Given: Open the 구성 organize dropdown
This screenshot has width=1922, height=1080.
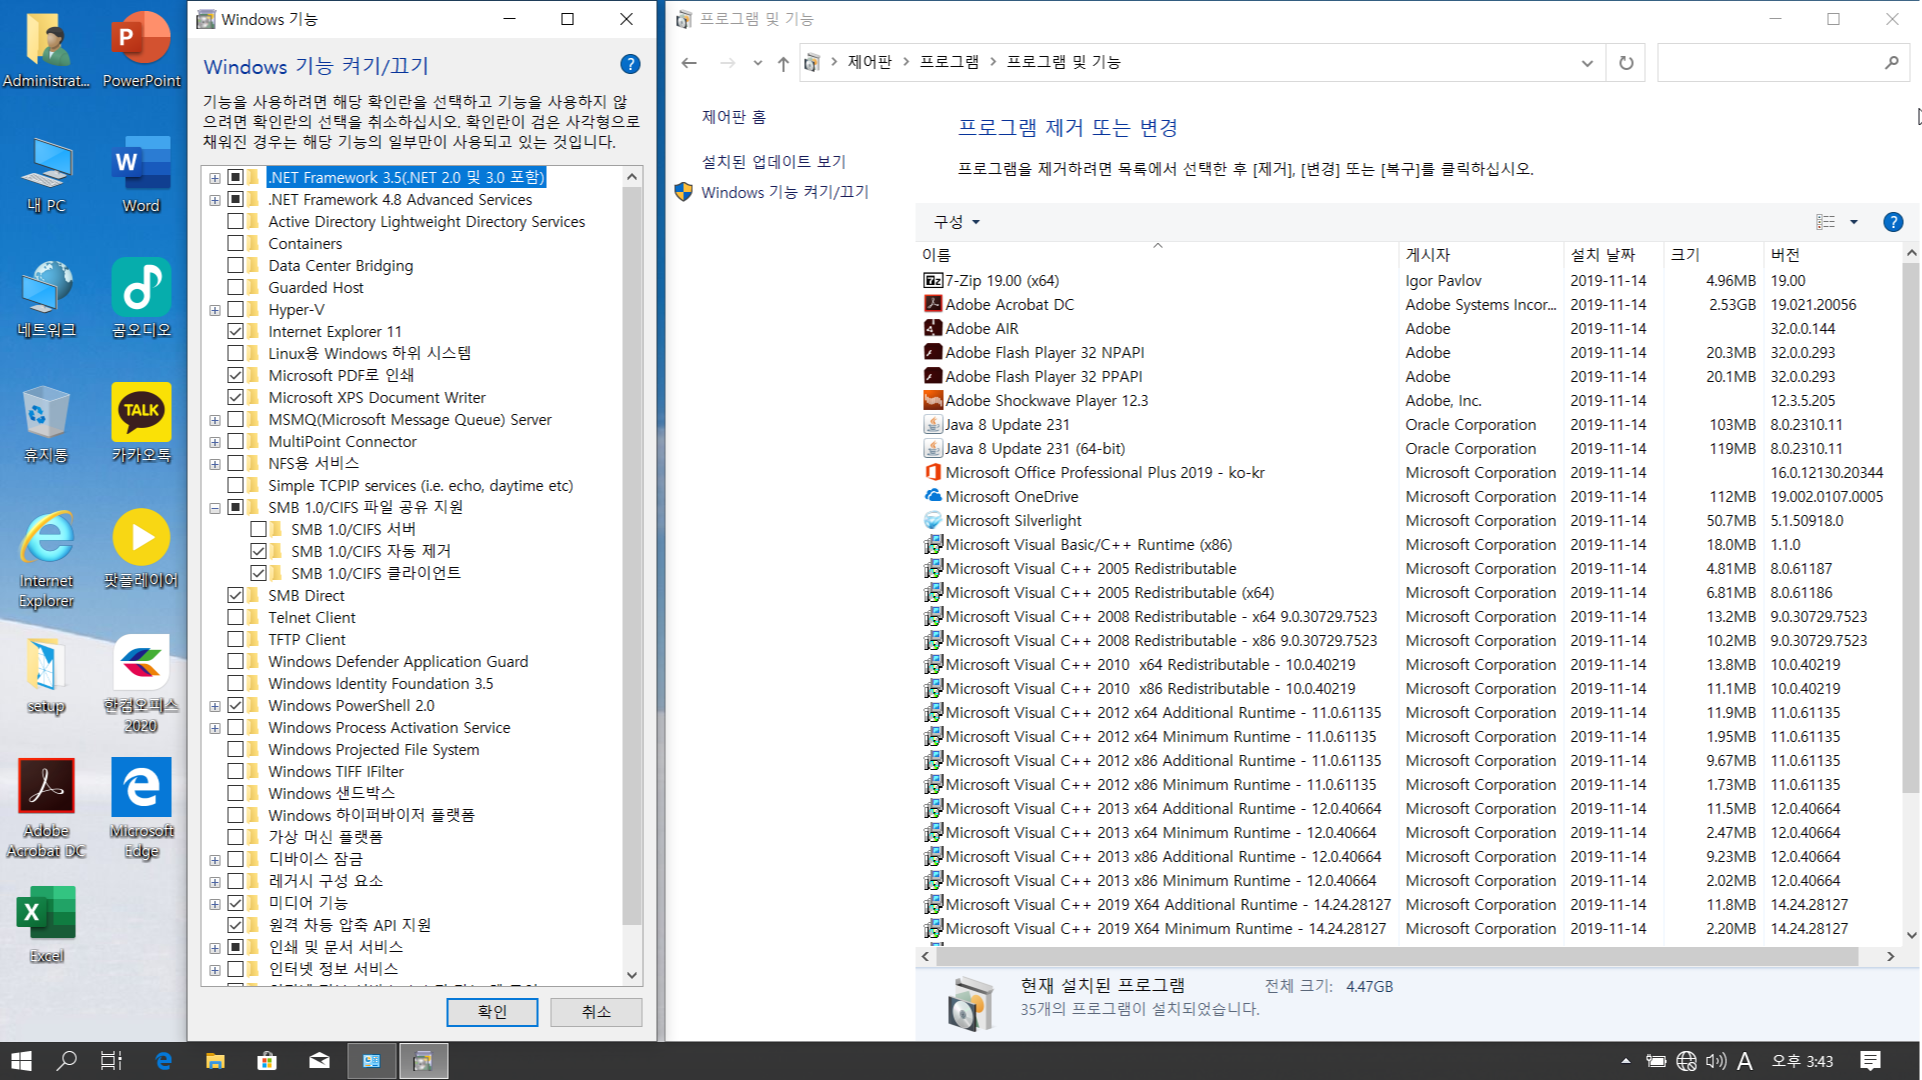Looking at the screenshot, I should tap(956, 222).
